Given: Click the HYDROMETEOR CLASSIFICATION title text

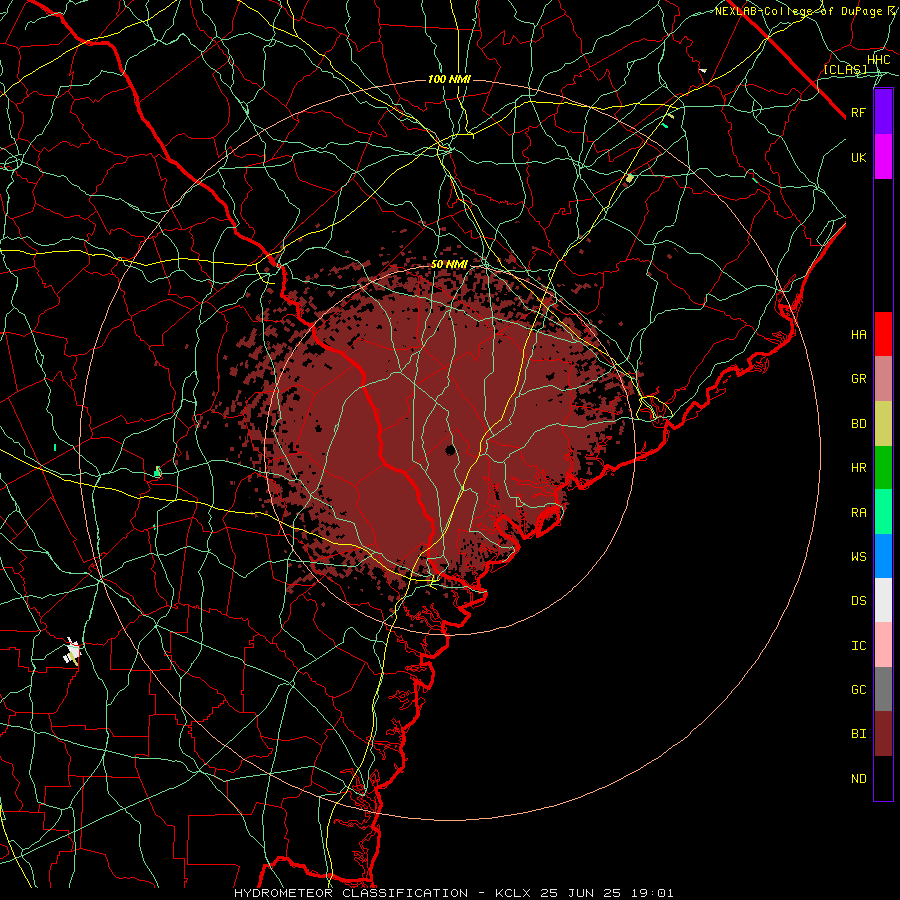Looking at the screenshot, I should click(x=351, y=893).
